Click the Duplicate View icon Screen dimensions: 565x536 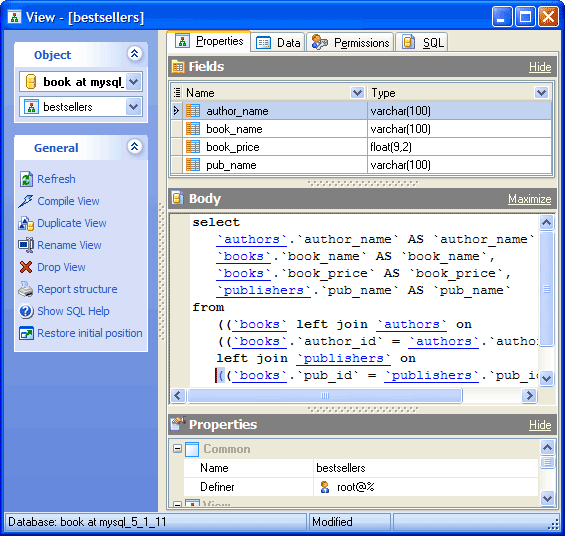coord(26,223)
